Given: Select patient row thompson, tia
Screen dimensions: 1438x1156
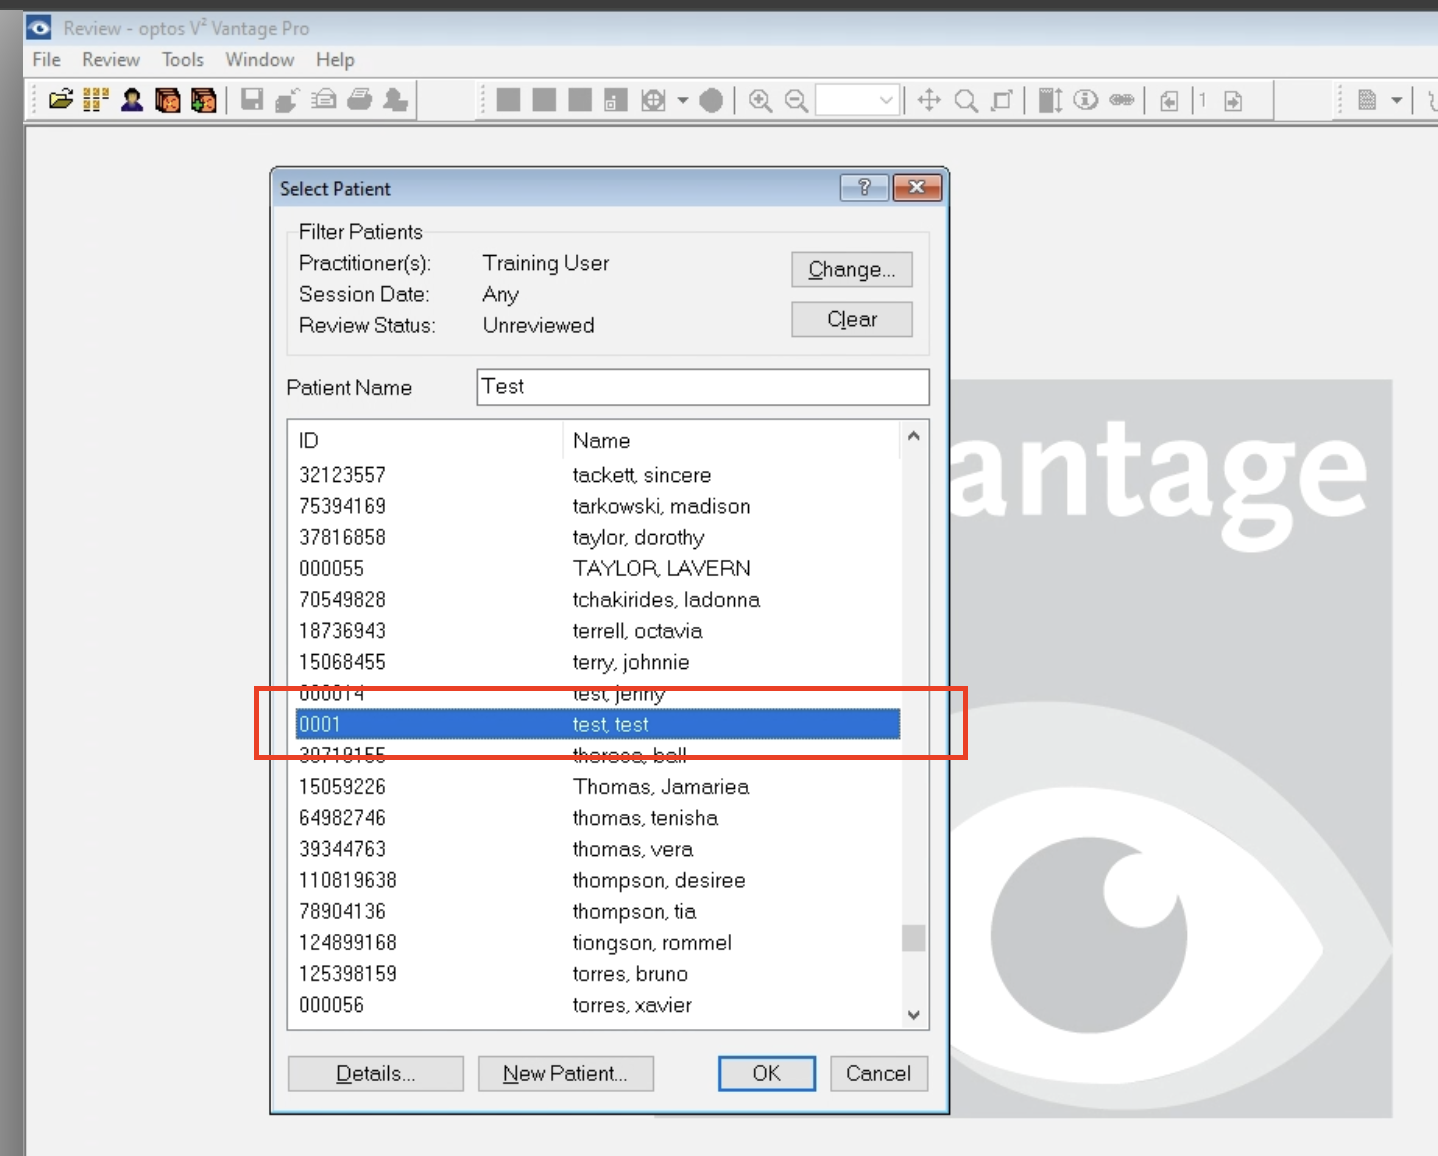Looking at the screenshot, I should 598,911.
